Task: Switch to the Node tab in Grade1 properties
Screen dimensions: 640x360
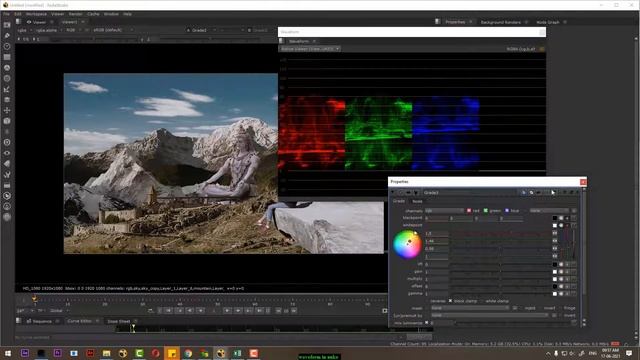Action: coord(417,201)
